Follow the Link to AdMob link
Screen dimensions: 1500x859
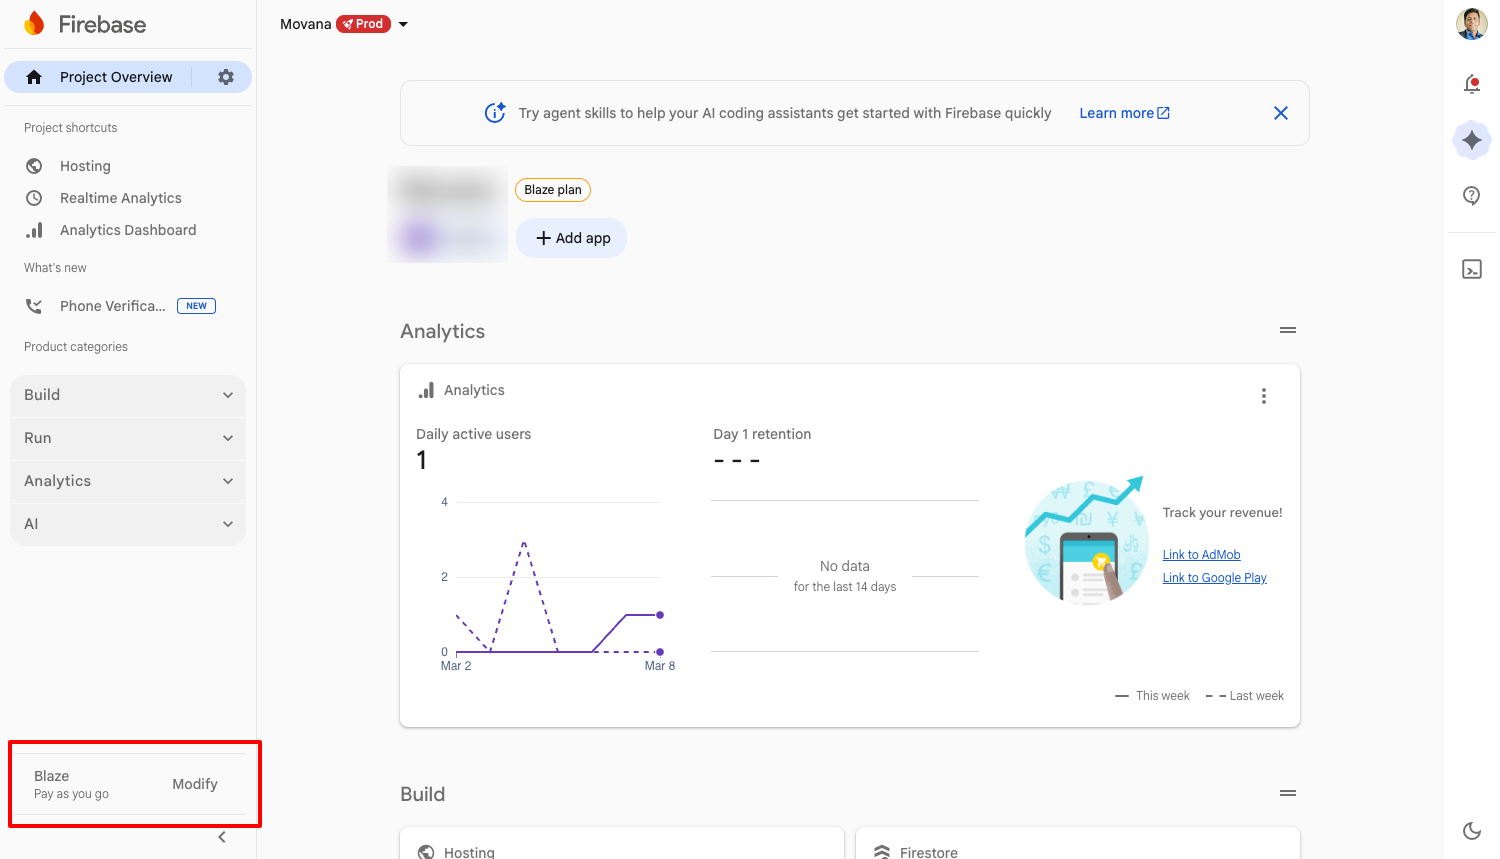pyautogui.click(x=1201, y=555)
